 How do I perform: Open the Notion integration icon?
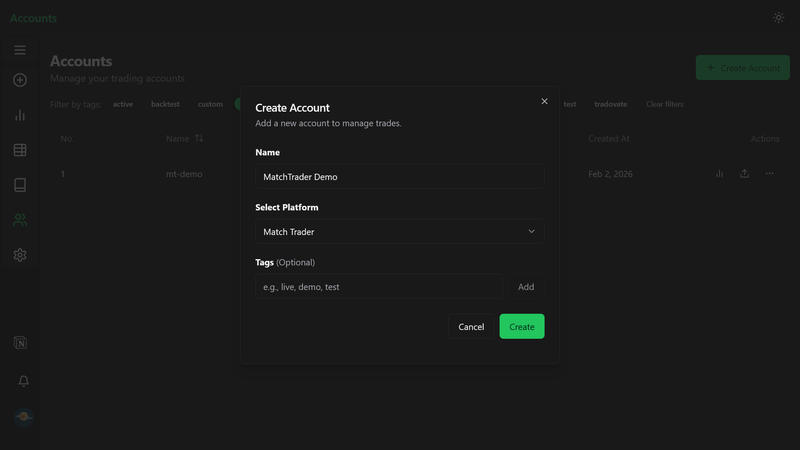(20, 343)
